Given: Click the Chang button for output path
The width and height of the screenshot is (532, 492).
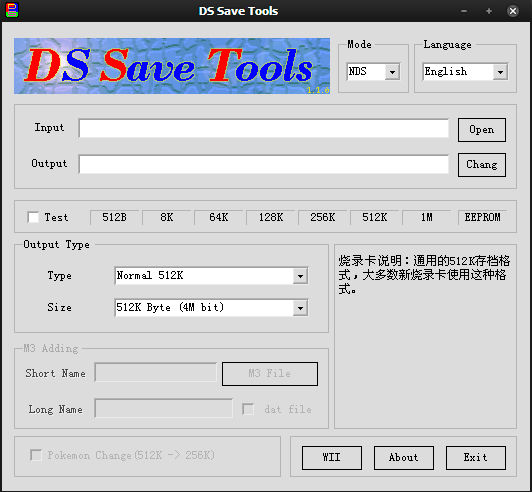Looking at the screenshot, I should (x=482, y=165).
